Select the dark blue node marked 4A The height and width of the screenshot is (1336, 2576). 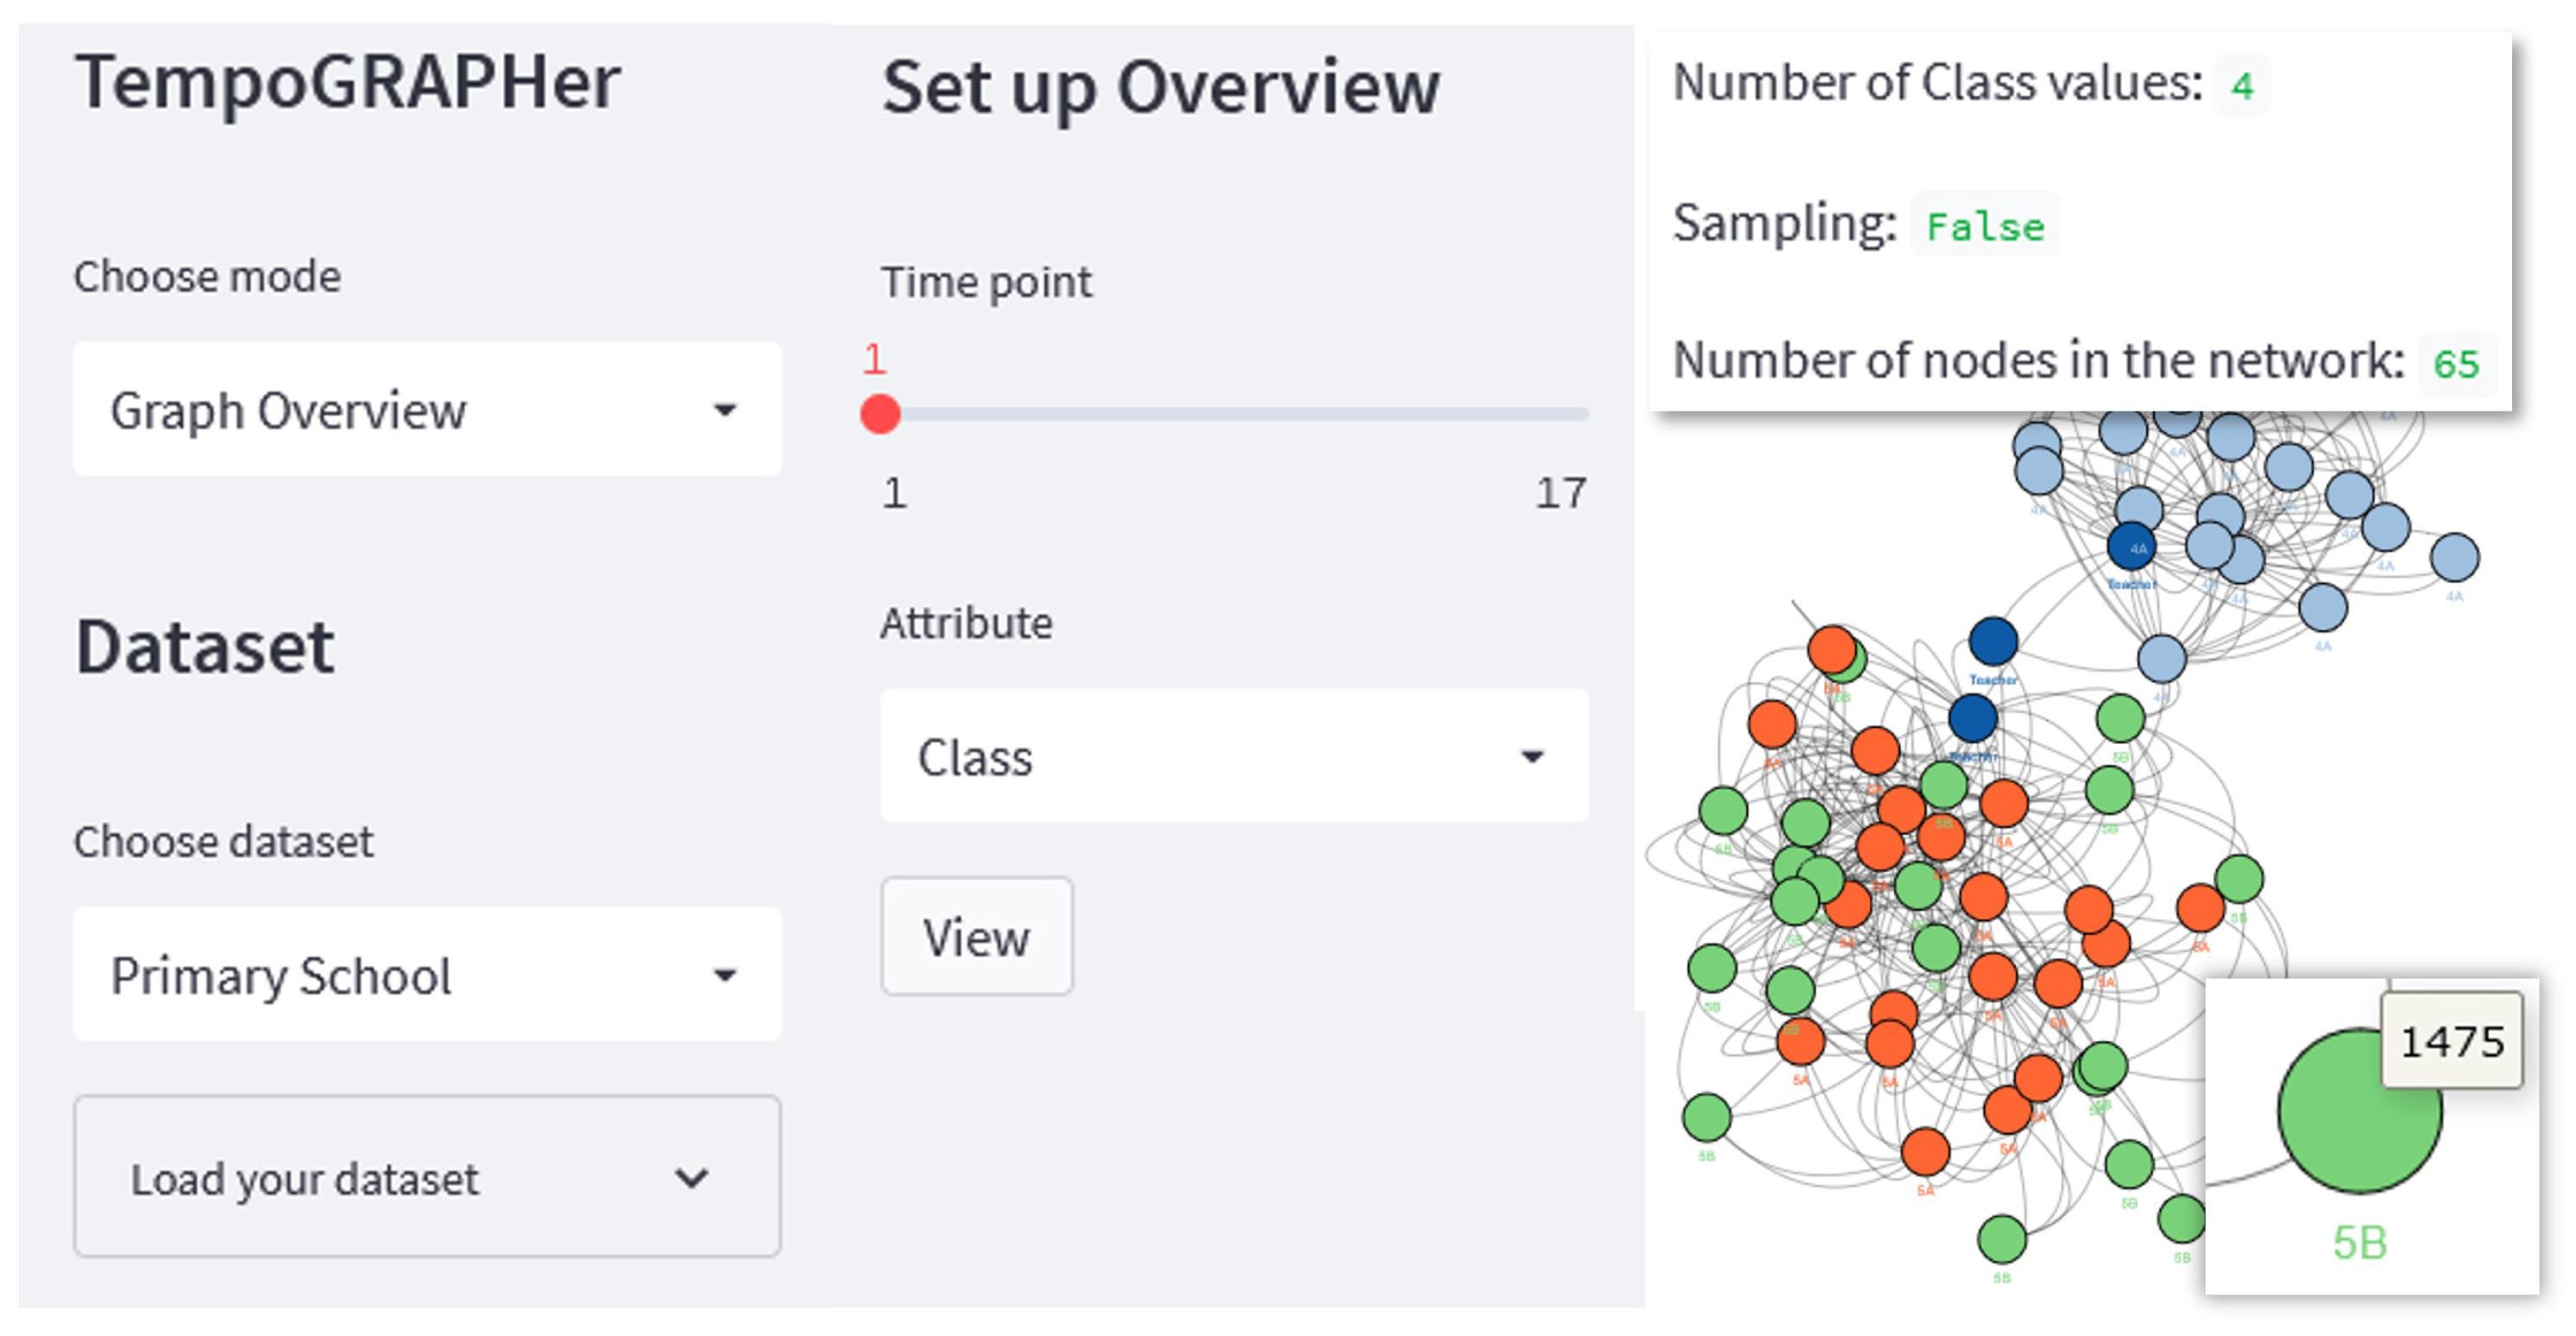pyautogui.click(x=2131, y=546)
